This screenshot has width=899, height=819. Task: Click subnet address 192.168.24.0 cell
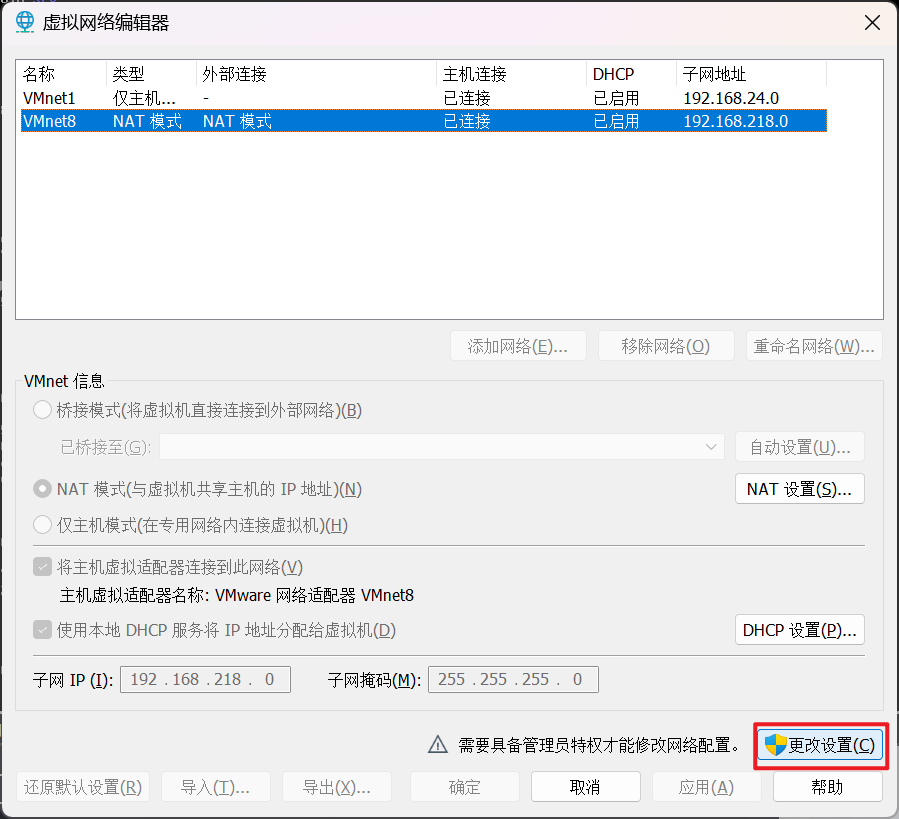(x=731, y=98)
